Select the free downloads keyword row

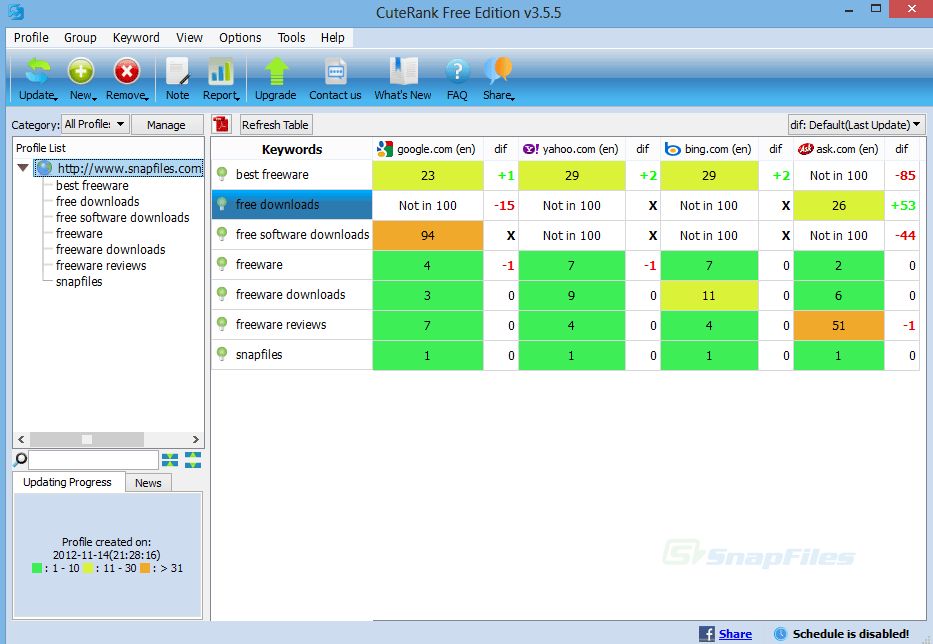coord(292,205)
